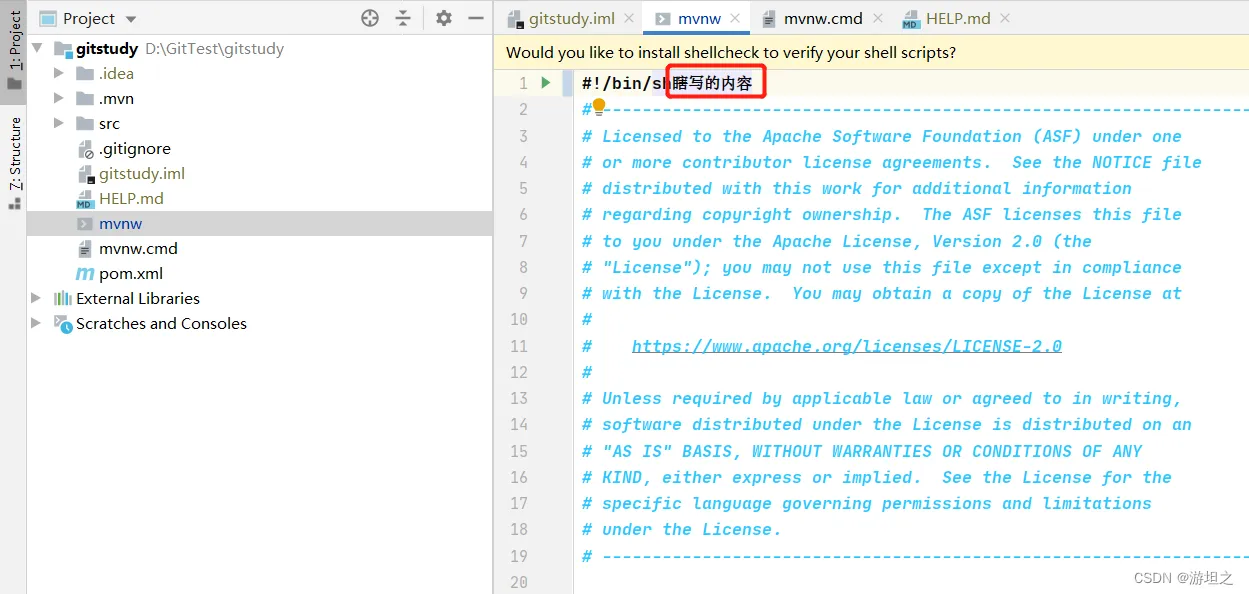Select the 1: Project tool window tab

point(14,51)
